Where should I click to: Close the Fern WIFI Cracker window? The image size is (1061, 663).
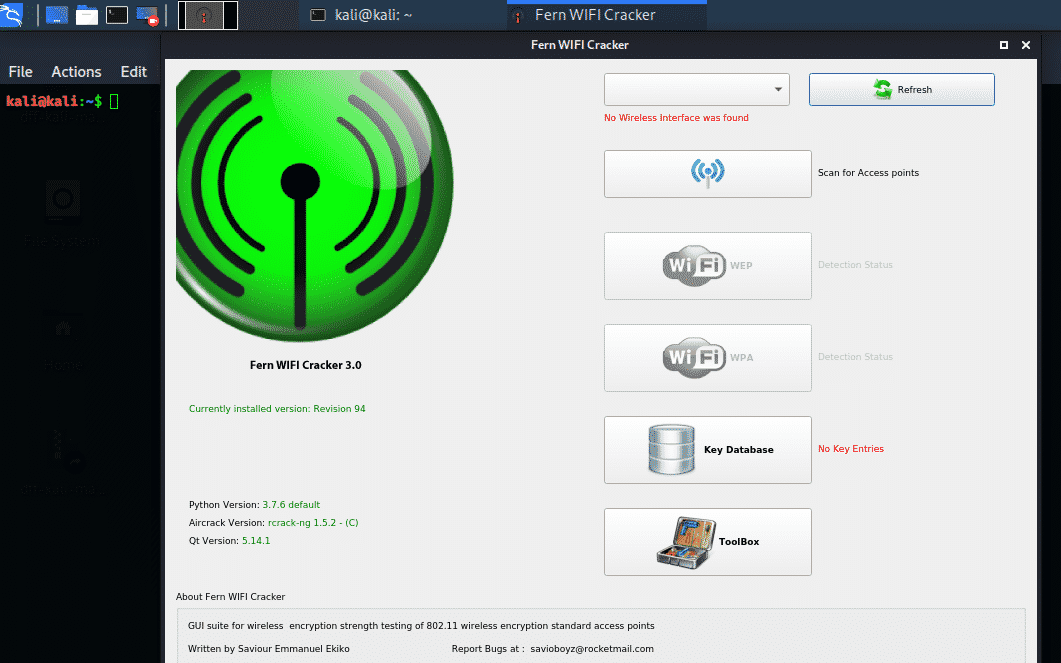click(x=1026, y=45)
